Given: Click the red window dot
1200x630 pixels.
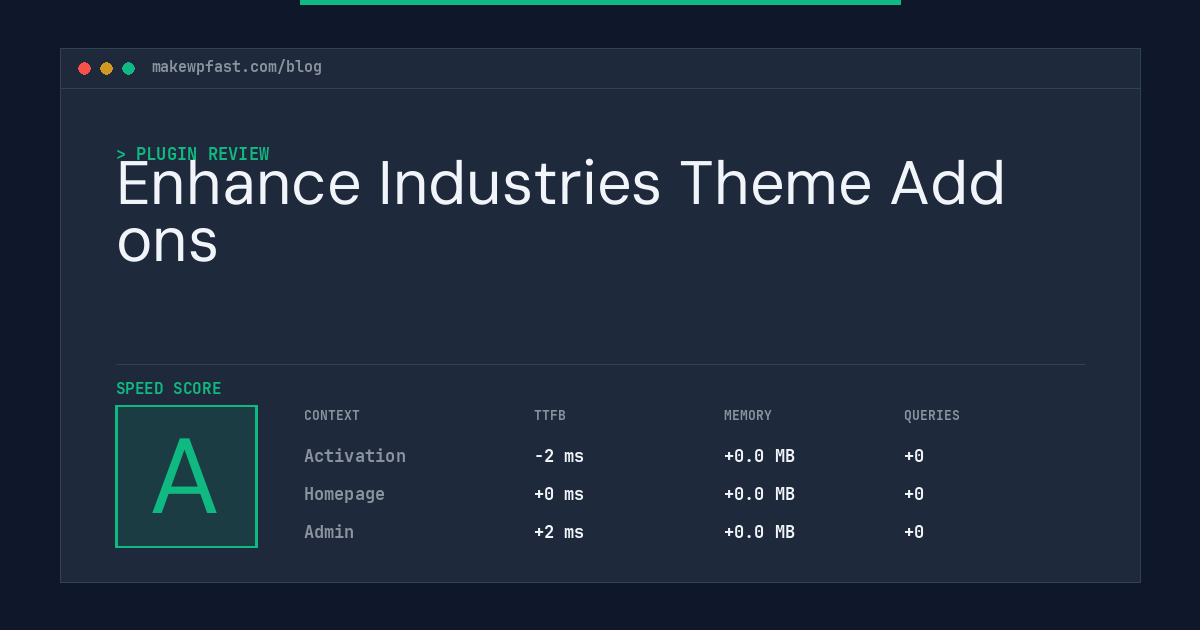Looking at the screenshot, I should (84, 68).
